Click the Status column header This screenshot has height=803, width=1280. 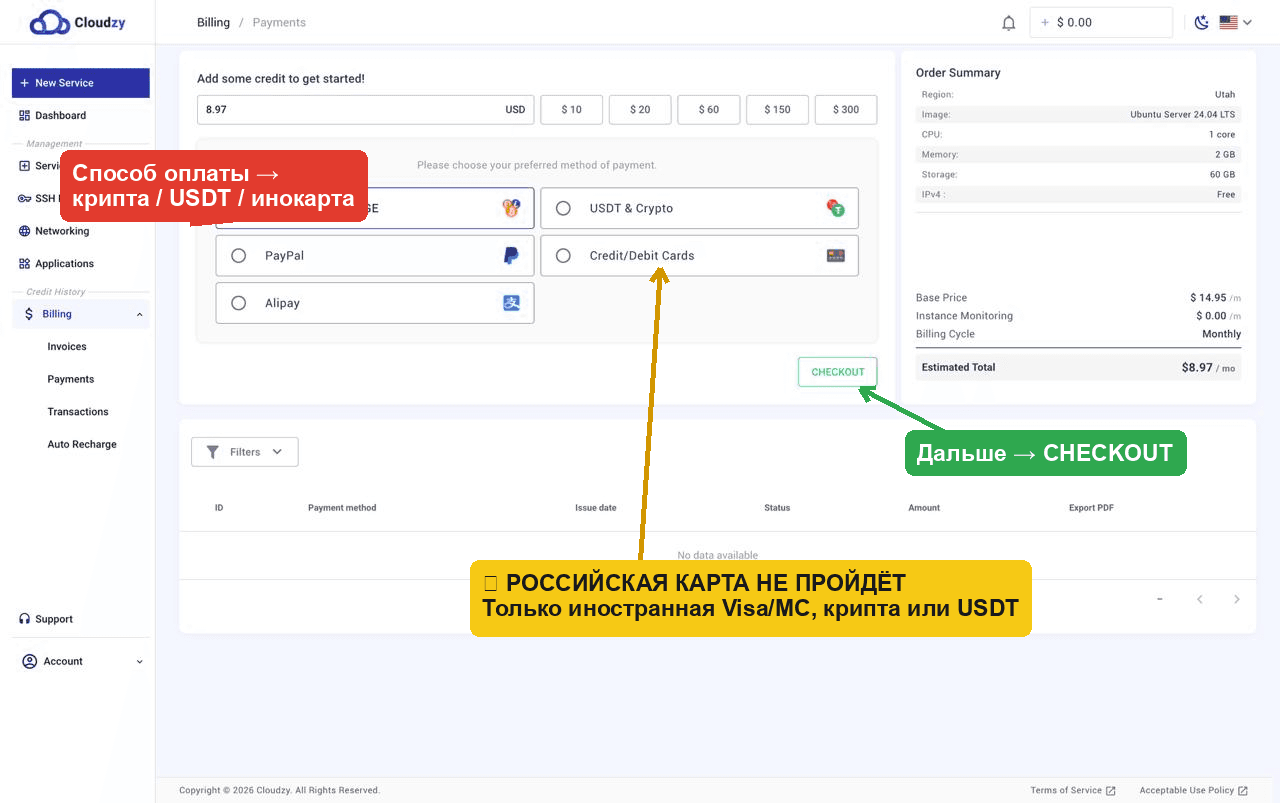click(x=777, y=508)
